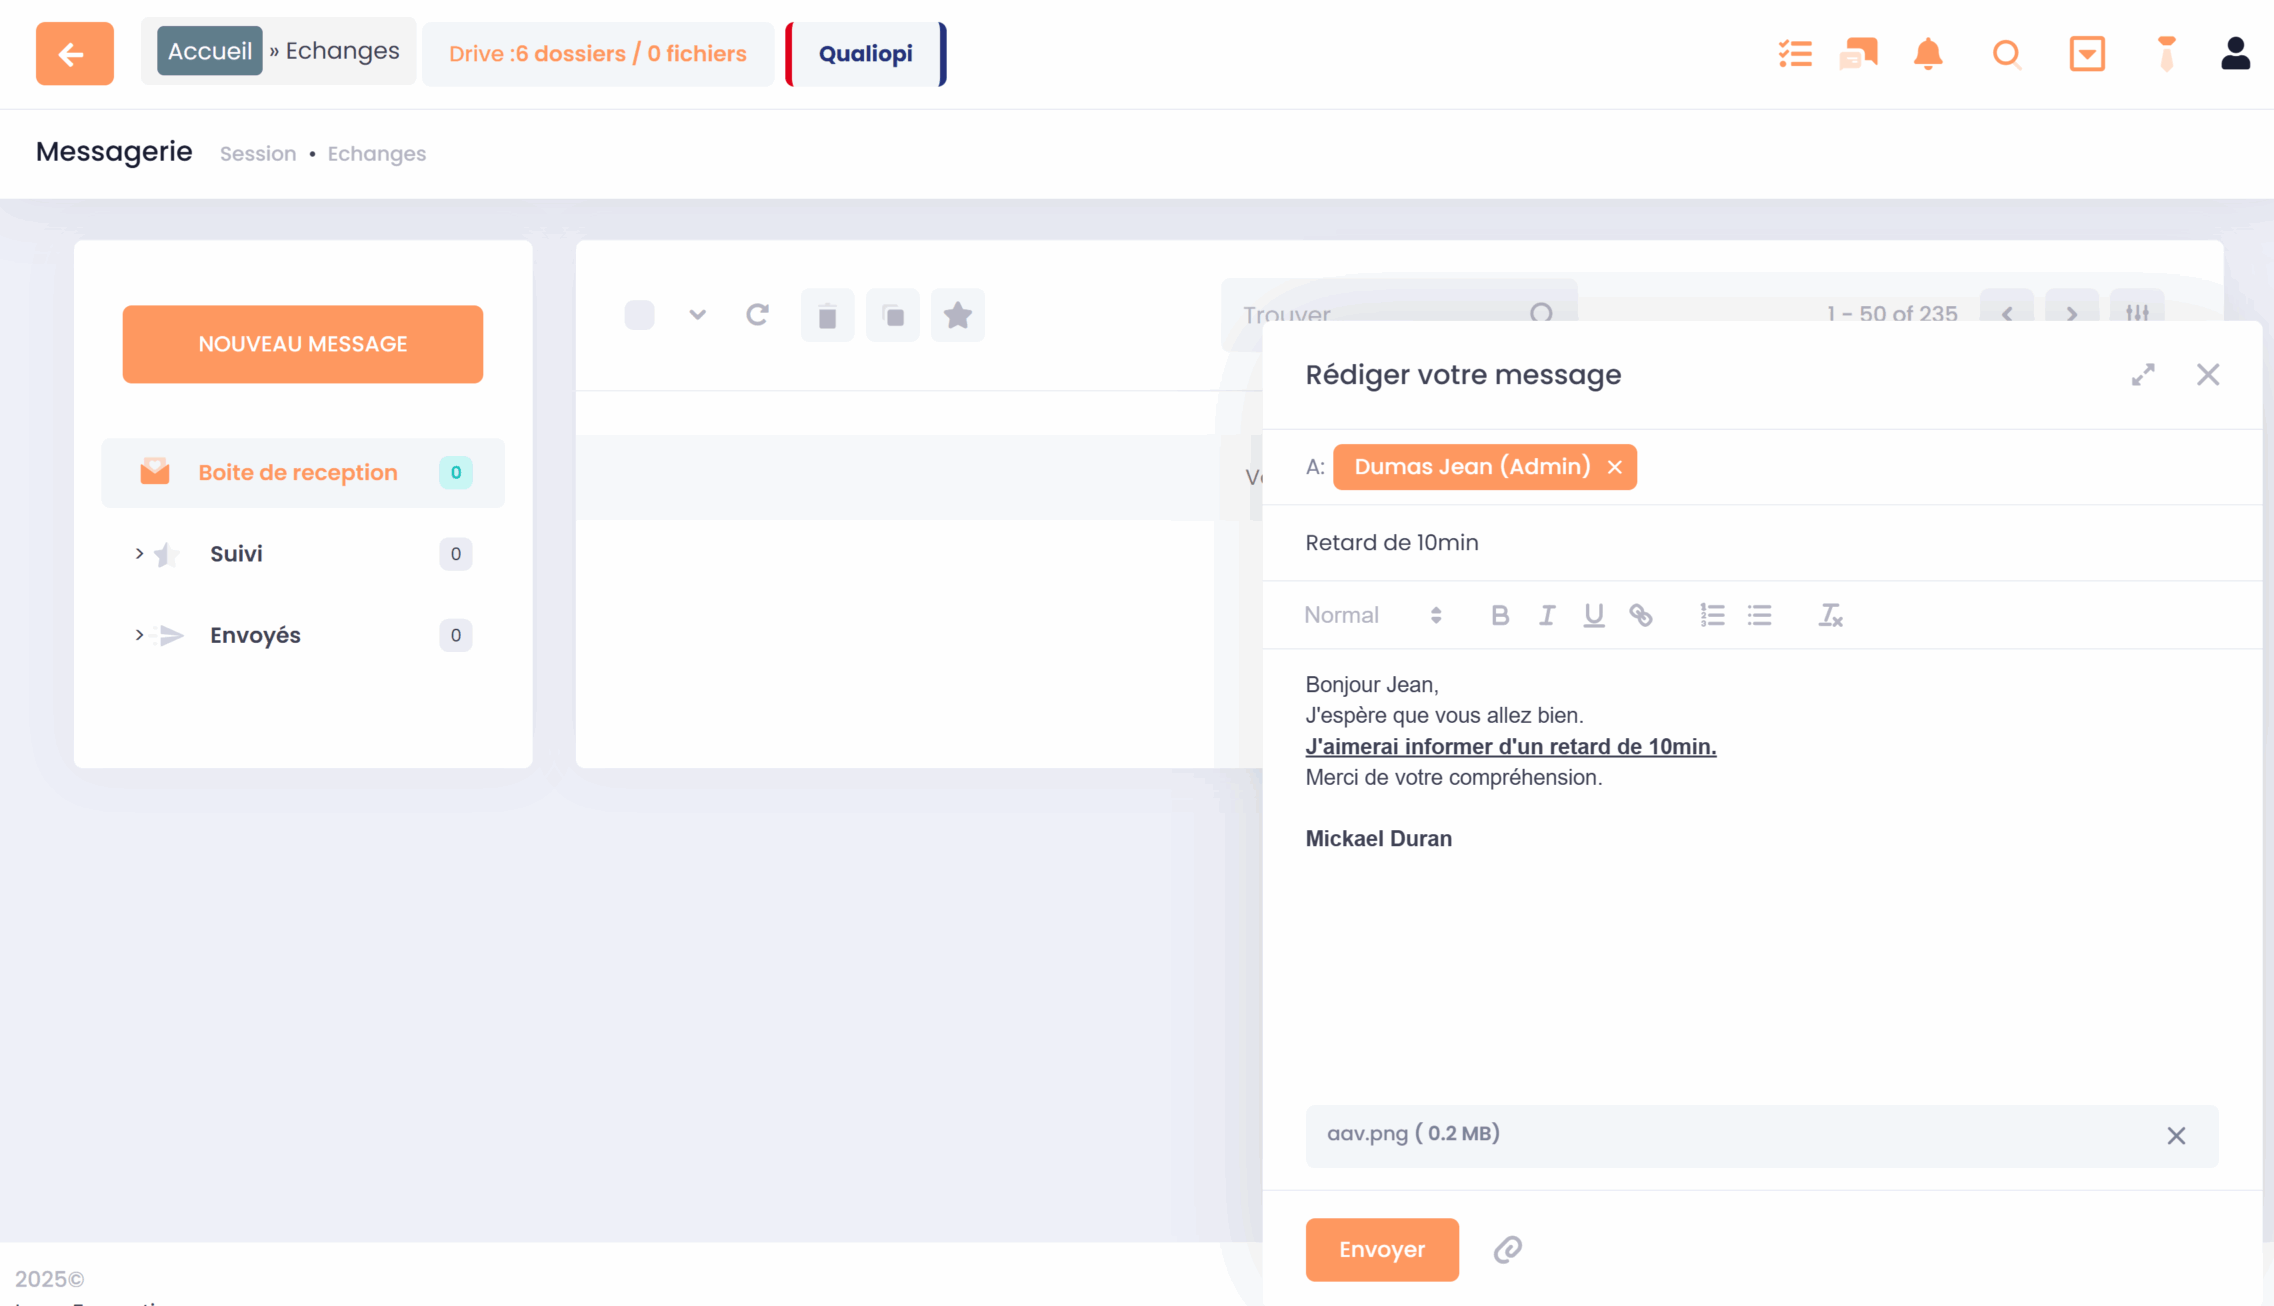The height and width of the screenshot is (1306, 2274).
Task: Open the Qualiopi tab
Action: [x=865, y=53]
